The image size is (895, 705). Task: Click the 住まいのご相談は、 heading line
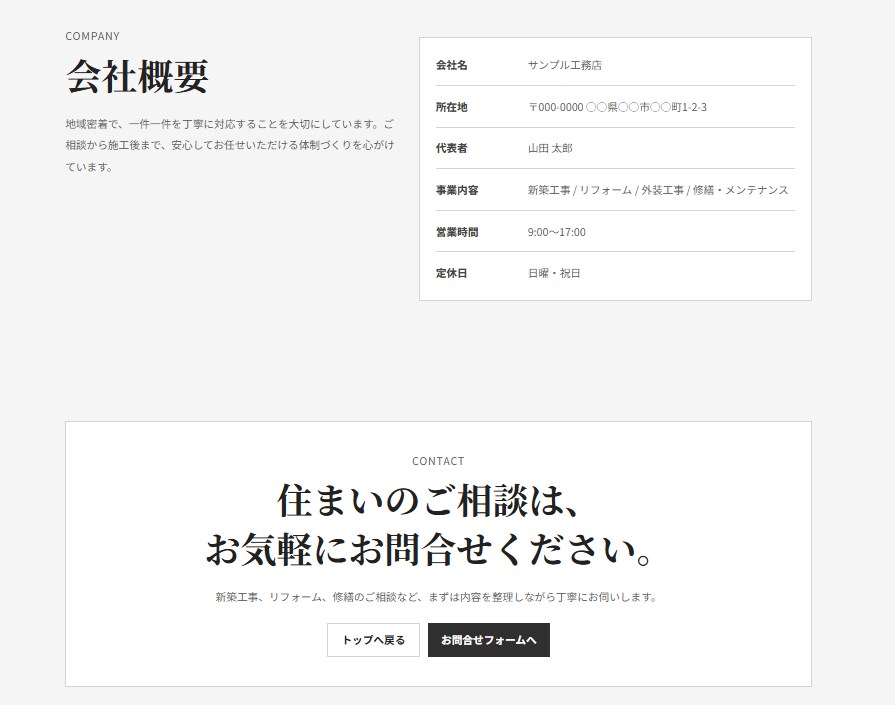429,501
